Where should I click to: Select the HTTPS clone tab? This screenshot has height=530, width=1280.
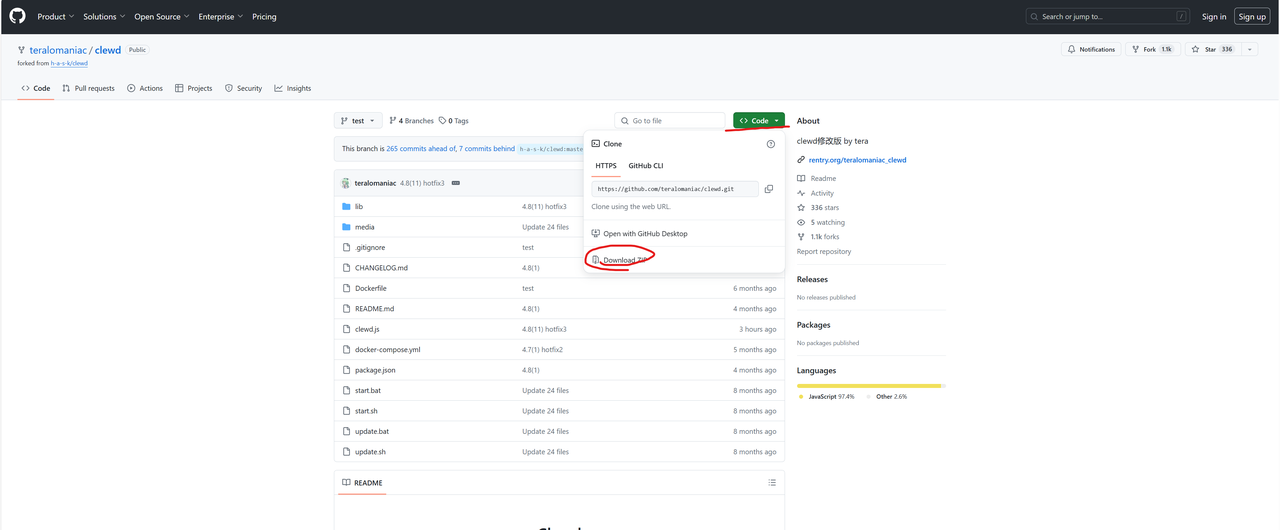tap(606, 165)
